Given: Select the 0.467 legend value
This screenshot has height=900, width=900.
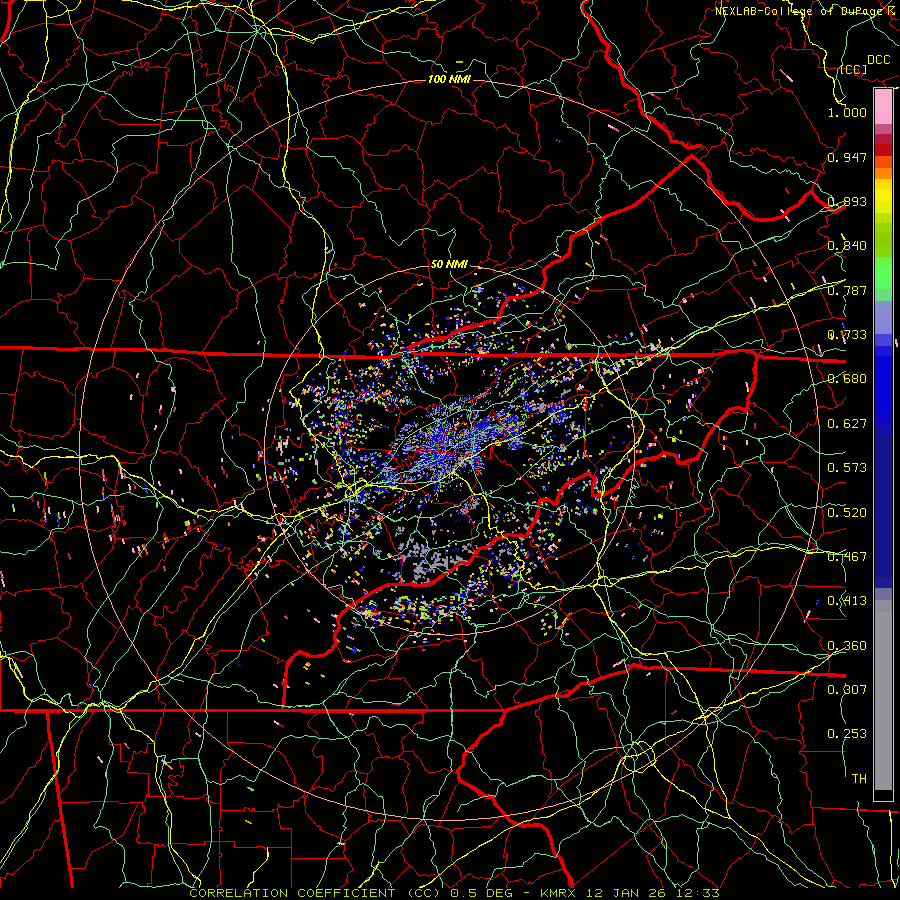Looking at the screenshot, I should 847,557.
